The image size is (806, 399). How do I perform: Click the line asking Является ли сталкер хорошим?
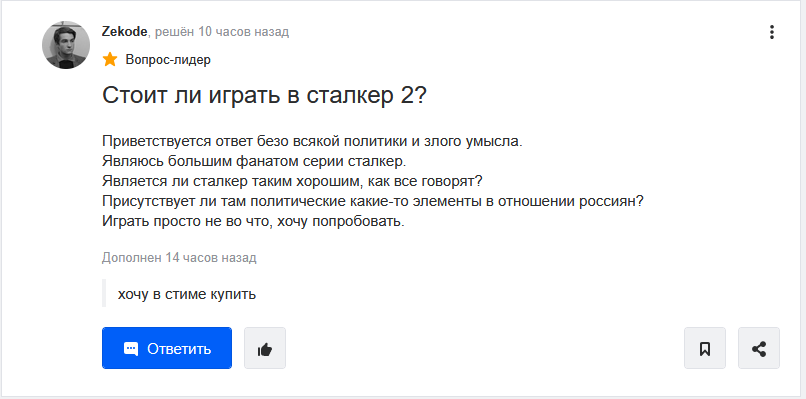tap(291, 182)
